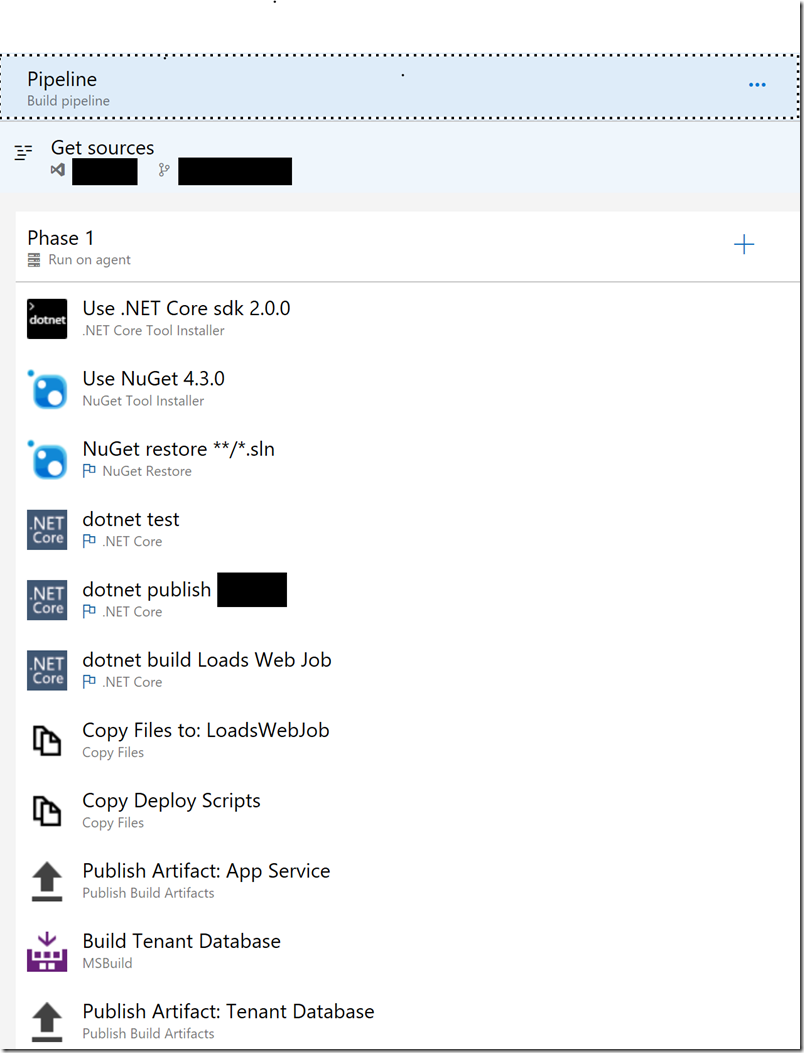
Task: Click the flag icon under dotnet publish
Action: click(89, 611)
